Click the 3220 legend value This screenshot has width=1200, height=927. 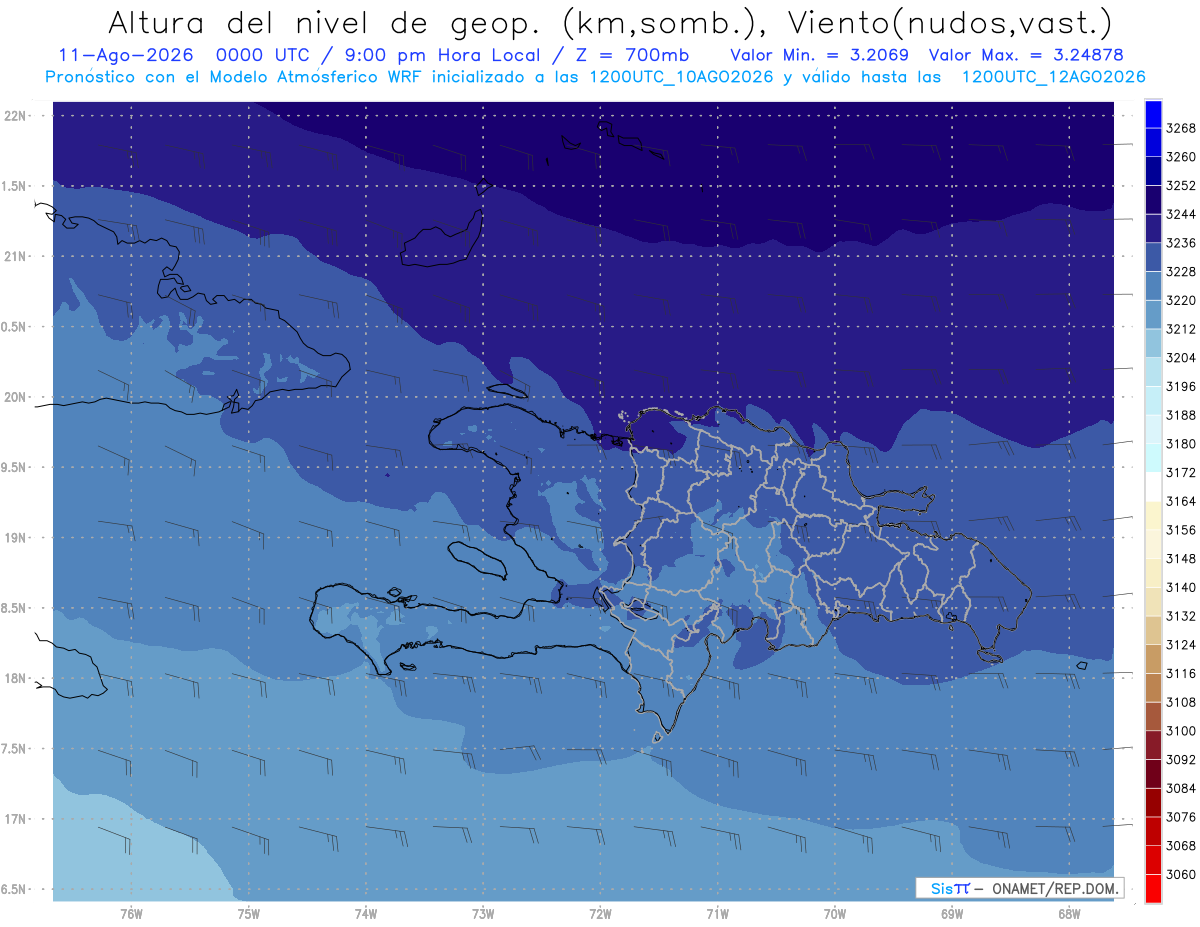pyautogui.click(x=1181, y=300)
